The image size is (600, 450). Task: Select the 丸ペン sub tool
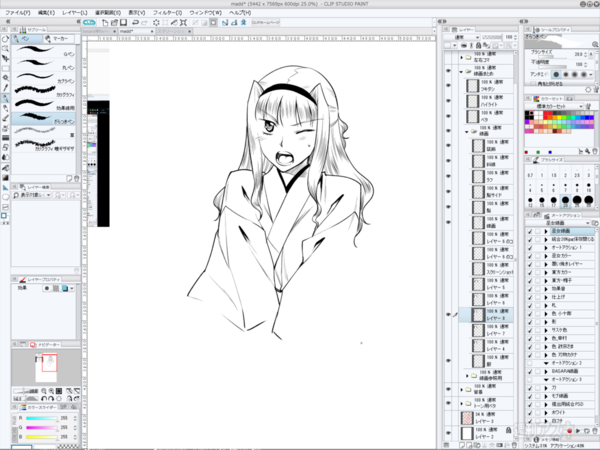coord(44,64)
